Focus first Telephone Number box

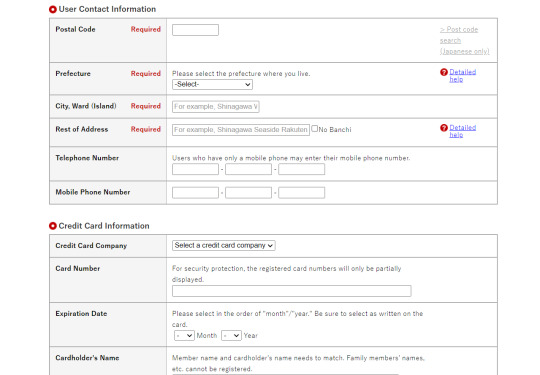(x=195, y=169)
